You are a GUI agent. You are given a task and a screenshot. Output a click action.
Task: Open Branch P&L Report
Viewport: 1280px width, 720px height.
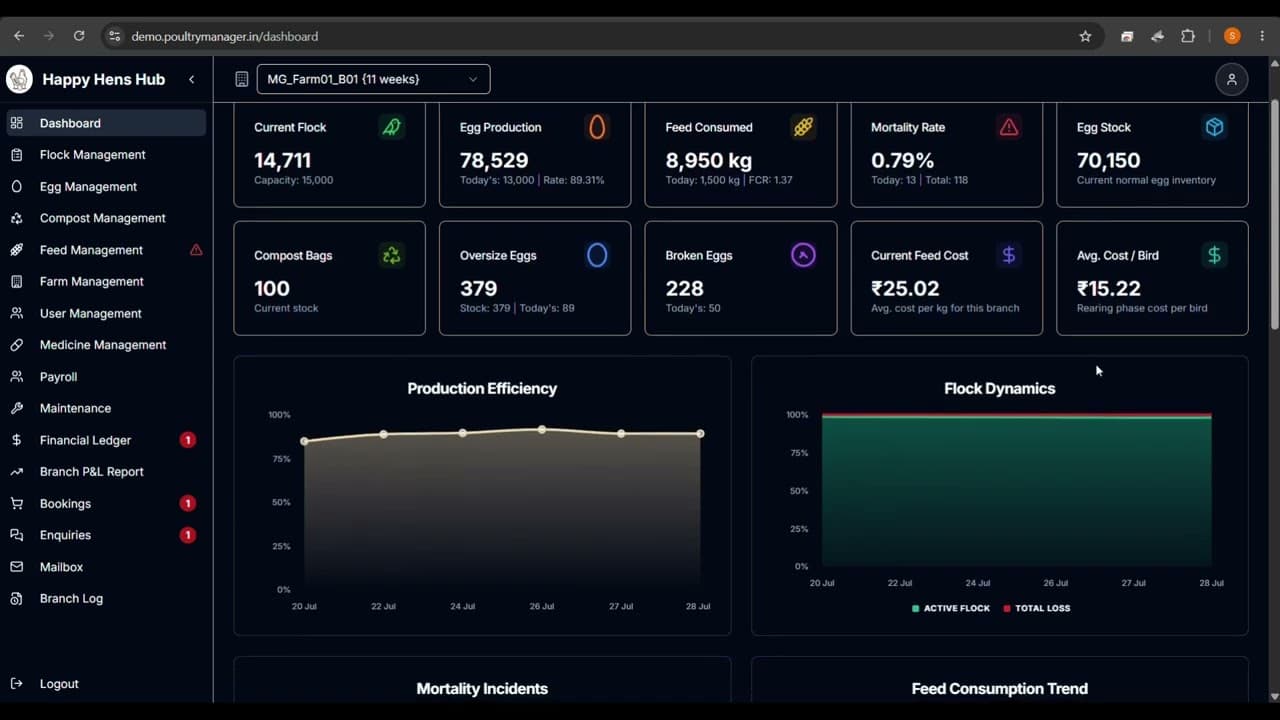[x=106, y=472]
